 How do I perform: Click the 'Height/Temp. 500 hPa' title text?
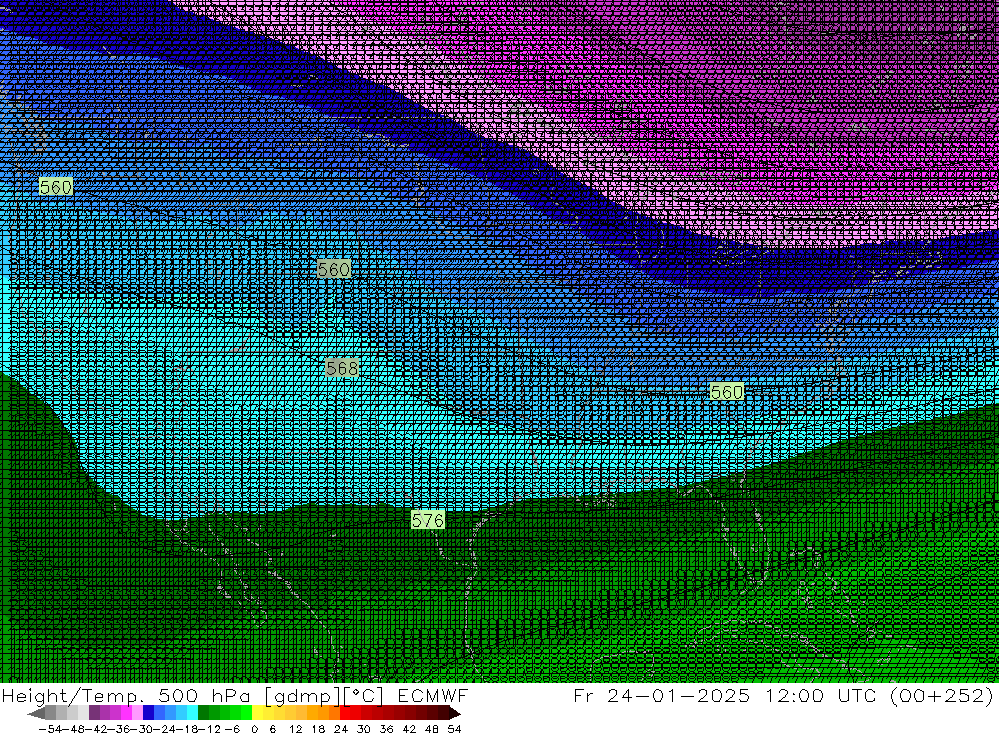(x=126, y=695)
